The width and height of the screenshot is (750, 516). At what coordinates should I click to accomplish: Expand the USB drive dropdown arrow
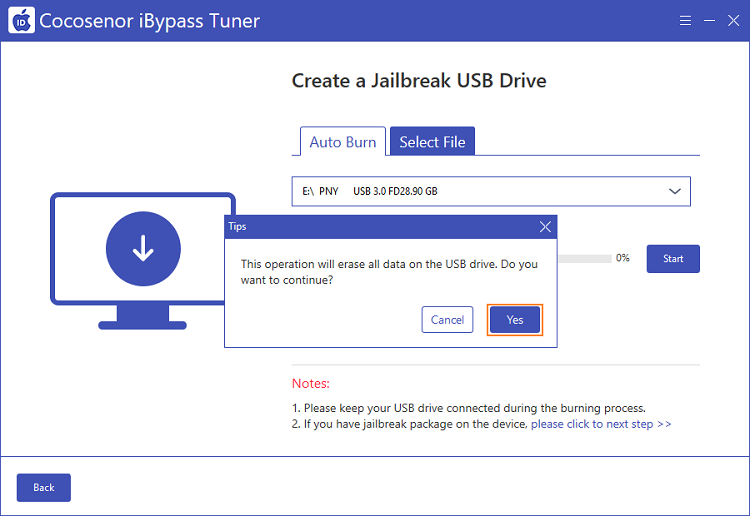(674, 191)
